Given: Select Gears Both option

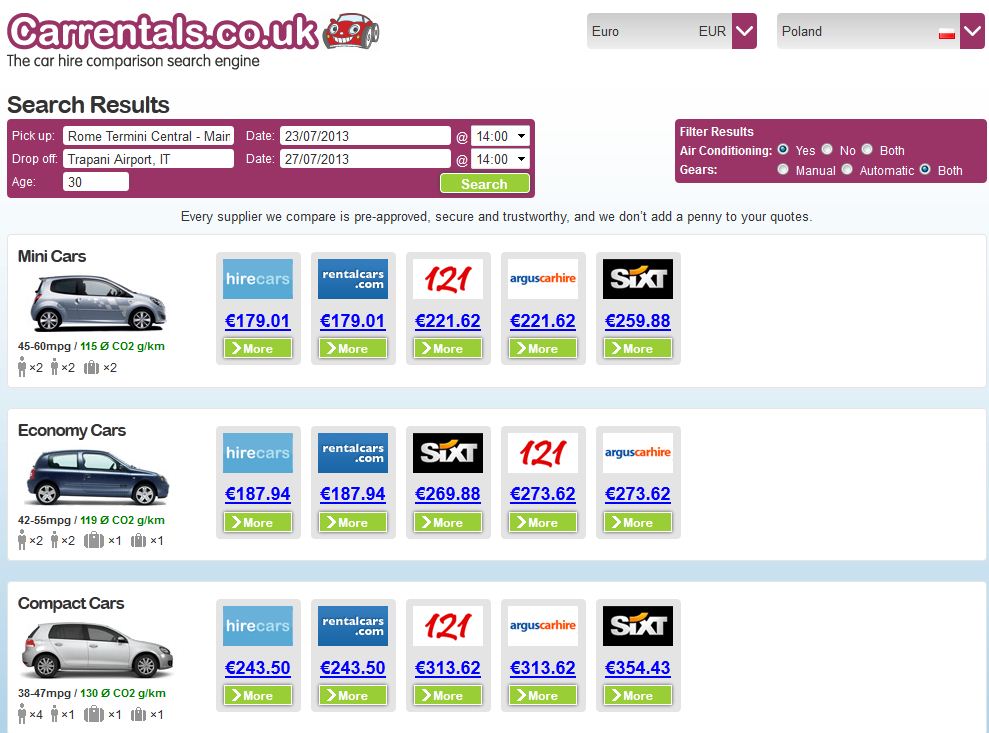Looking at the screenshot, I should (925, 169).
